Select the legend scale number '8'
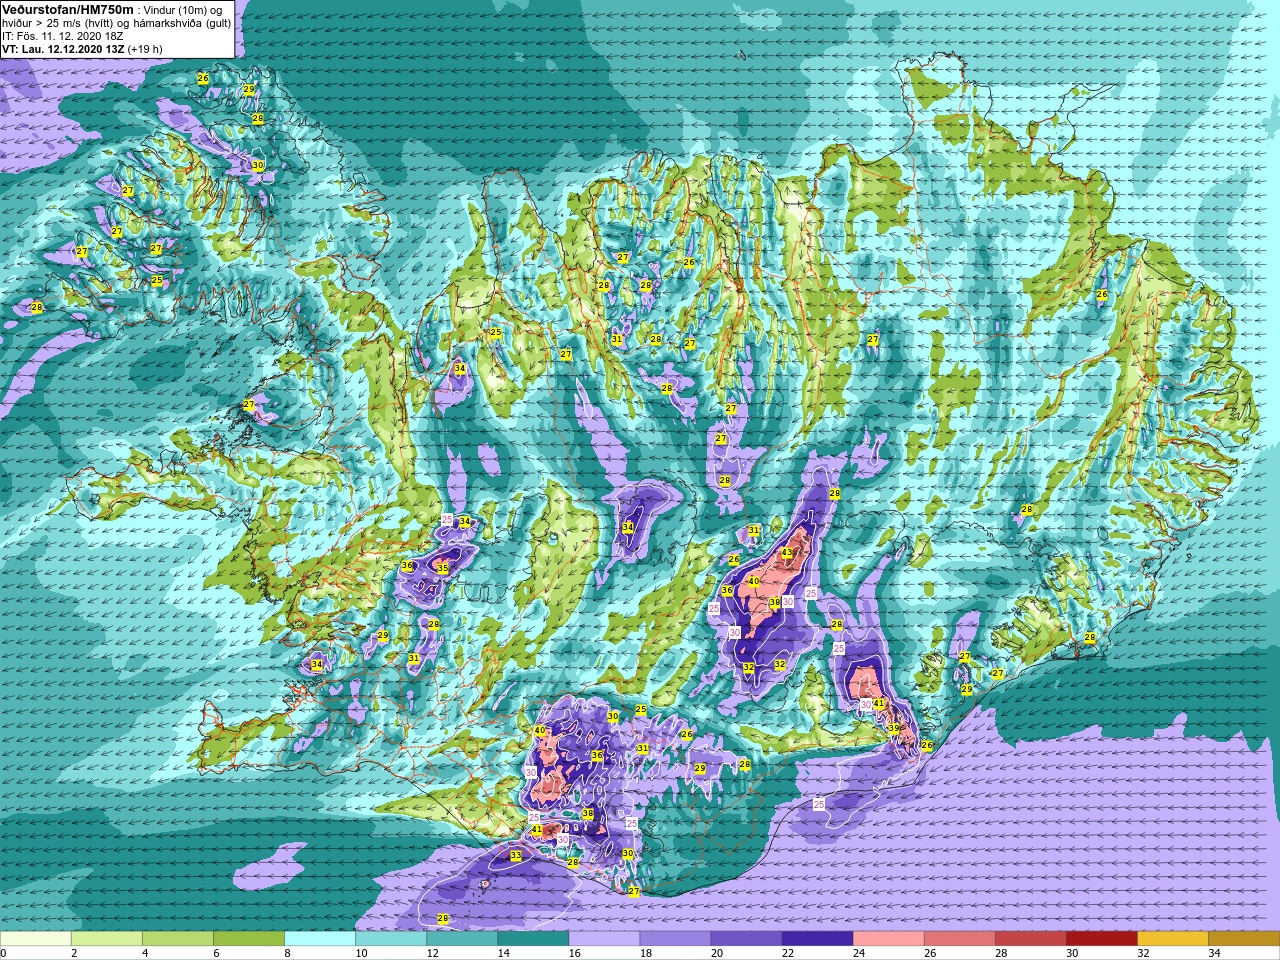 pos(287,953)
